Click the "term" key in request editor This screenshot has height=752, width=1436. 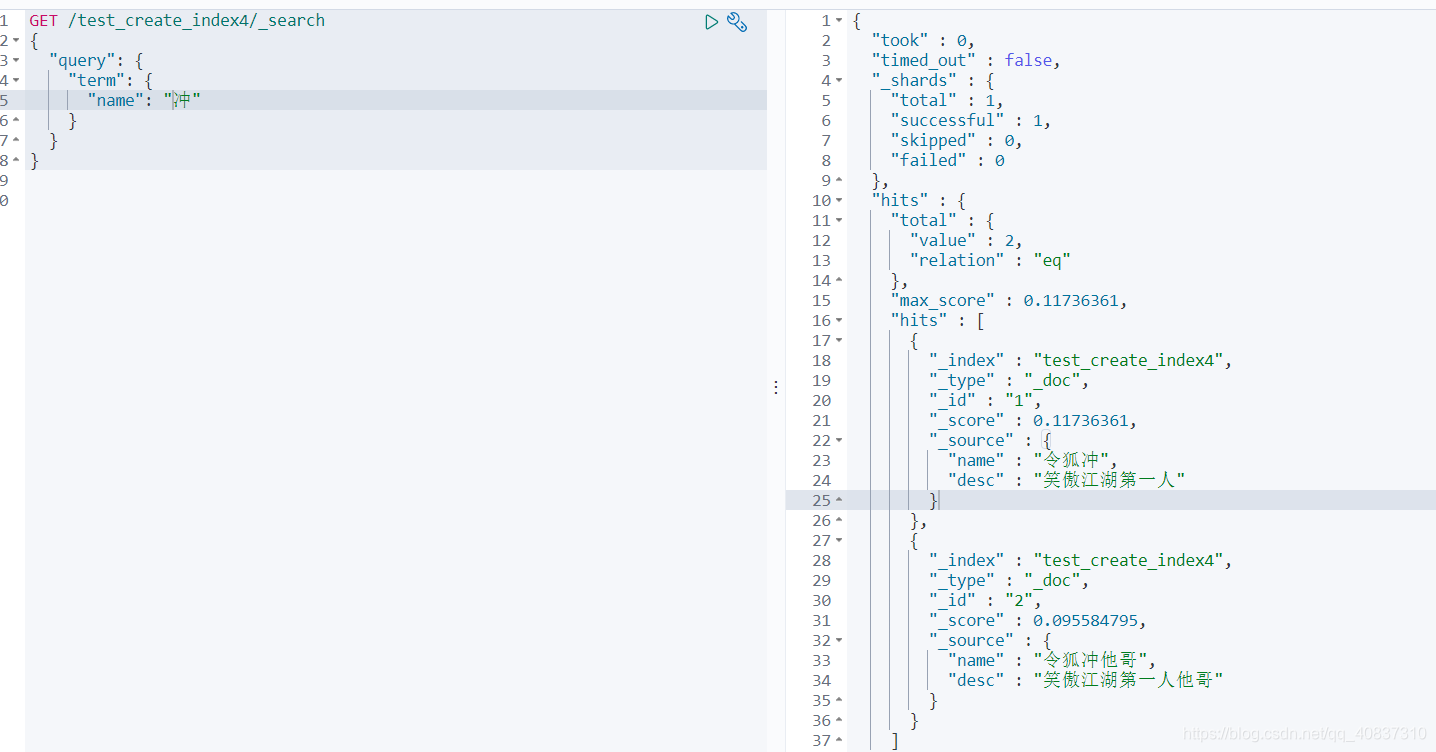(x=96, y=80)
